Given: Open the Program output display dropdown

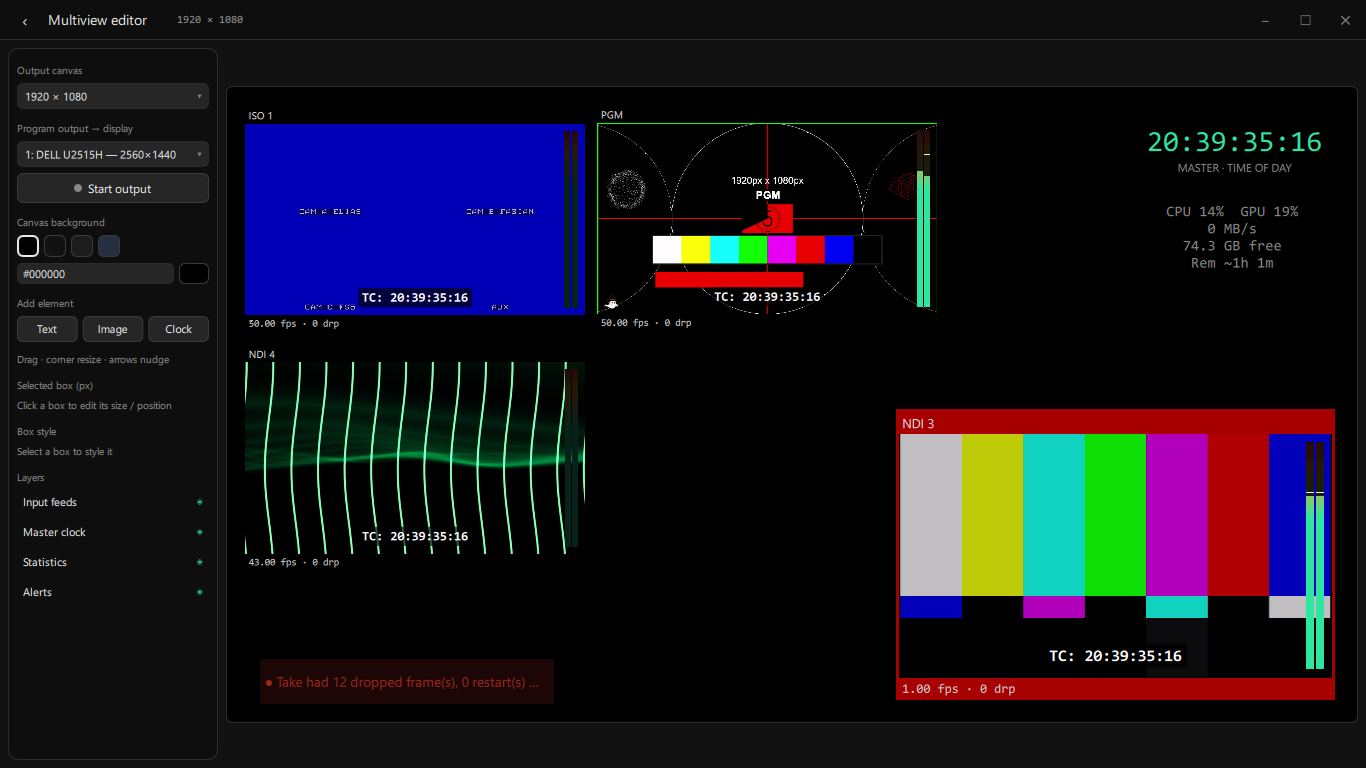Looking at the screenshot, I should point(113,154).
